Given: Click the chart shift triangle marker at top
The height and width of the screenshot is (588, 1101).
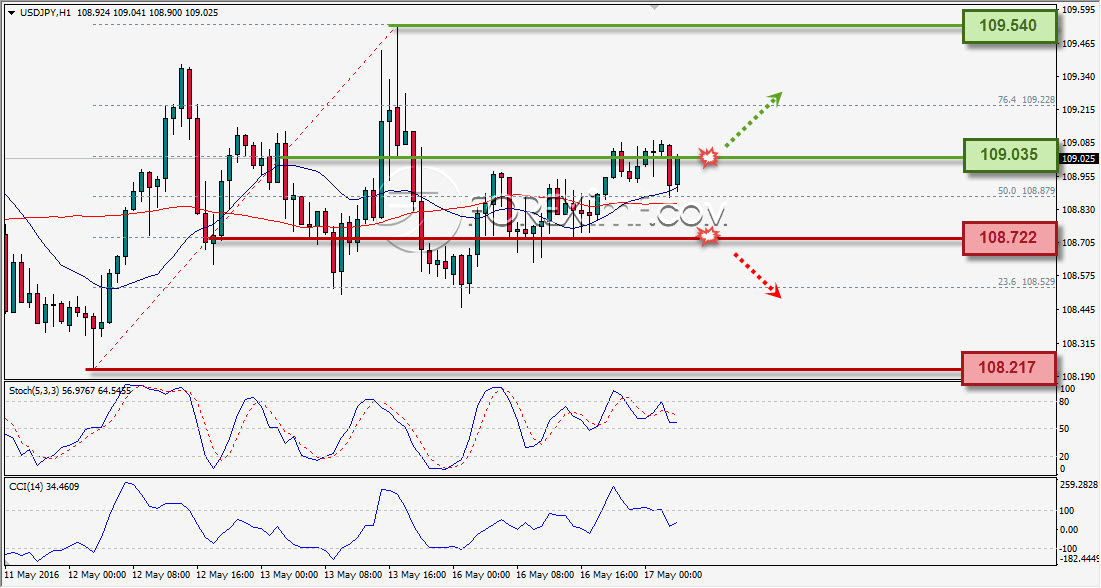Looking at the screenshot, I should tap(654, 7).
